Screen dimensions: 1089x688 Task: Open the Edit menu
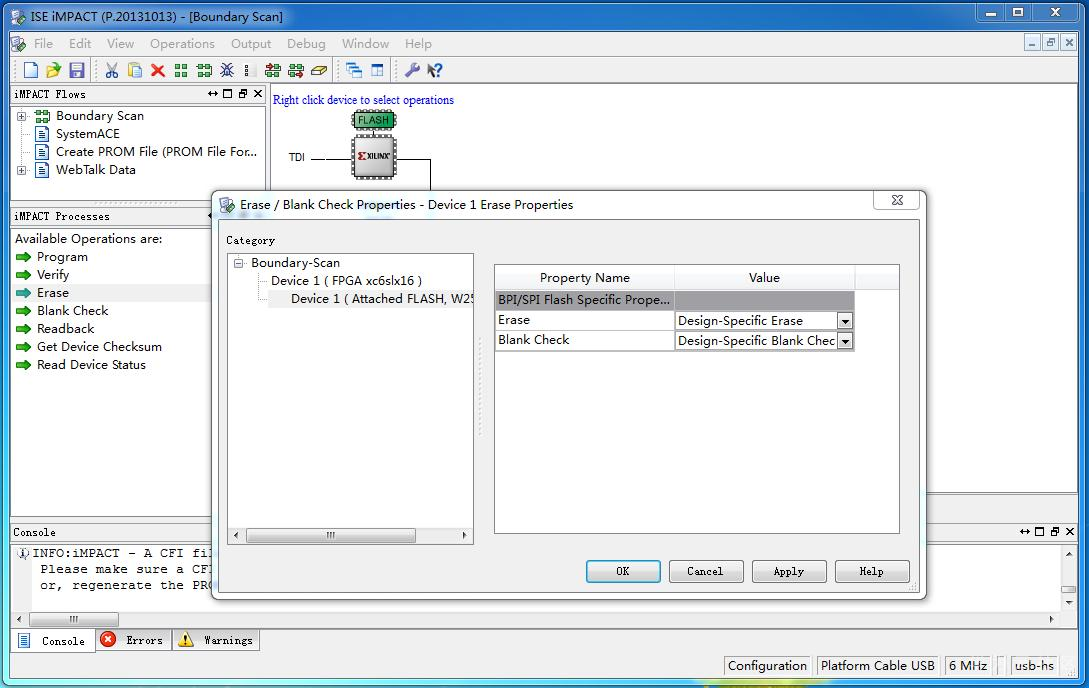pos(80,44)
